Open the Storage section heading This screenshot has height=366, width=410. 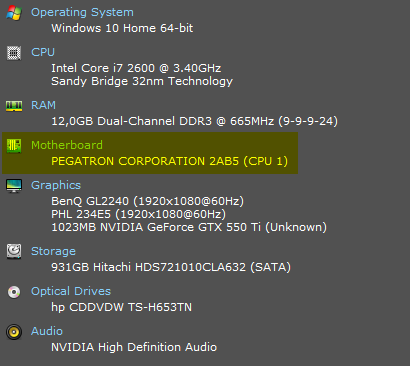pos(53,251)
